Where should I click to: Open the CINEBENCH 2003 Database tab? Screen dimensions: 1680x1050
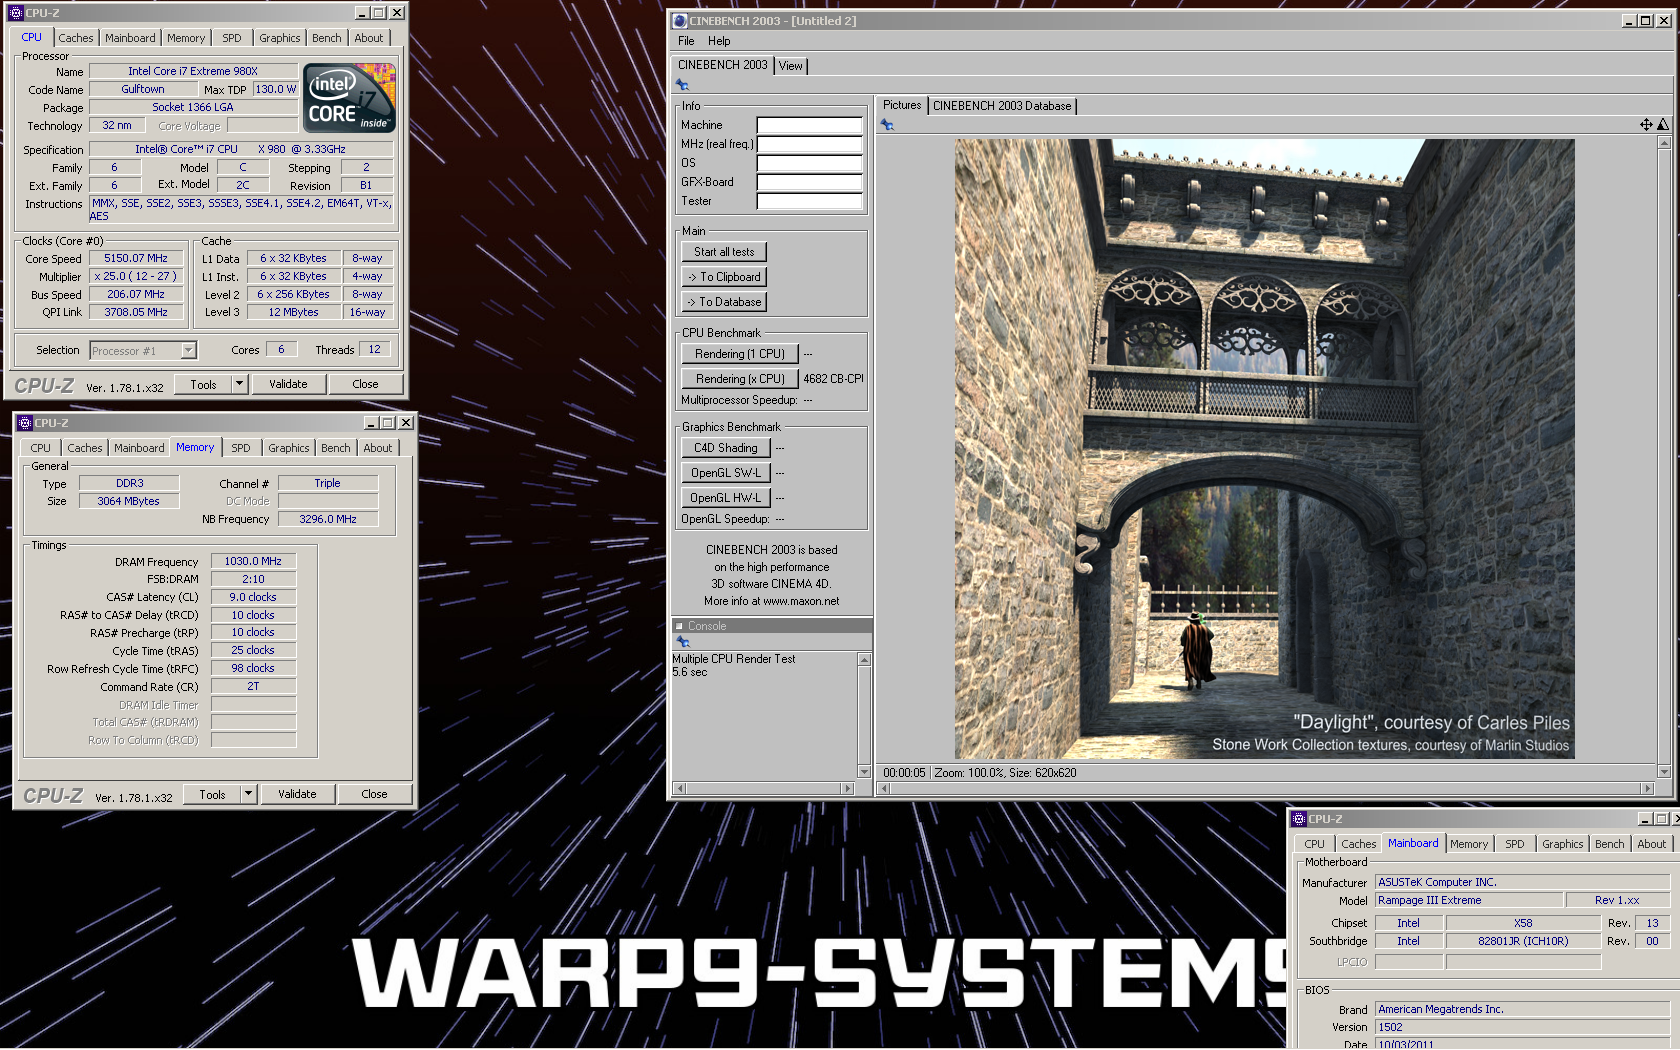pyautogui.click(x=1002, y=106)
